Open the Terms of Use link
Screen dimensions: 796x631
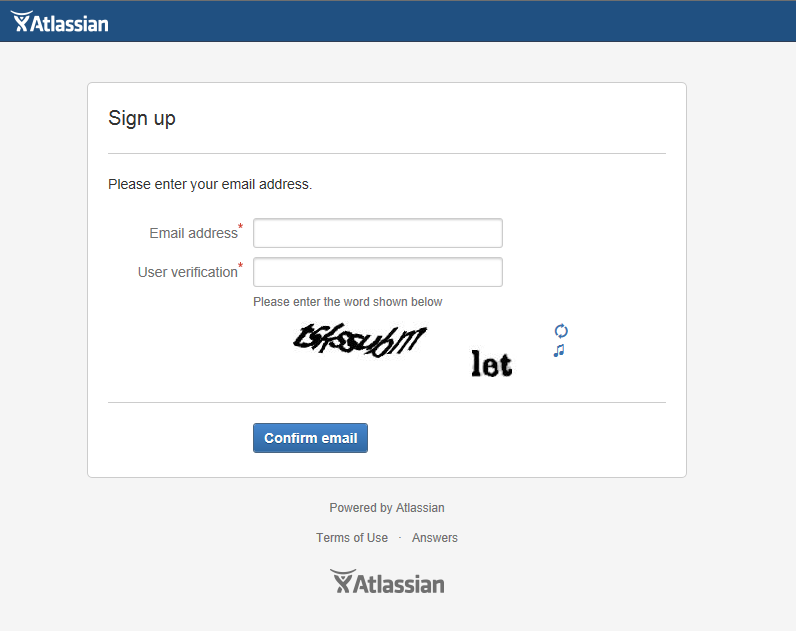click(x=352, y=538)
